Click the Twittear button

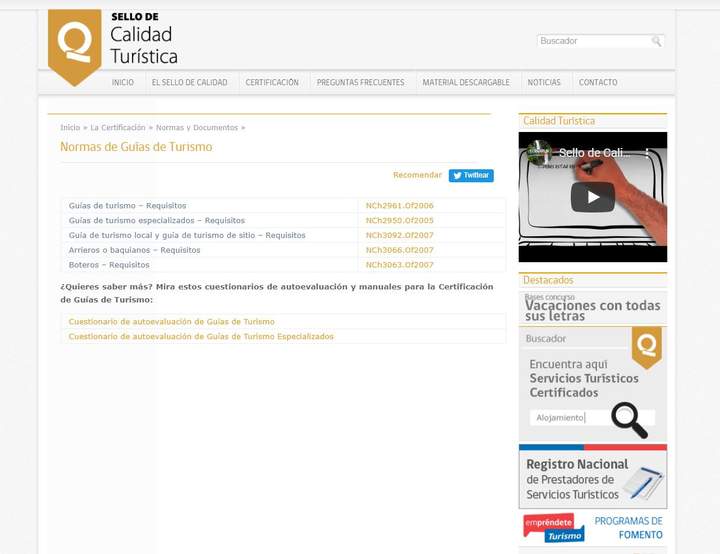(x=471, y=175)
